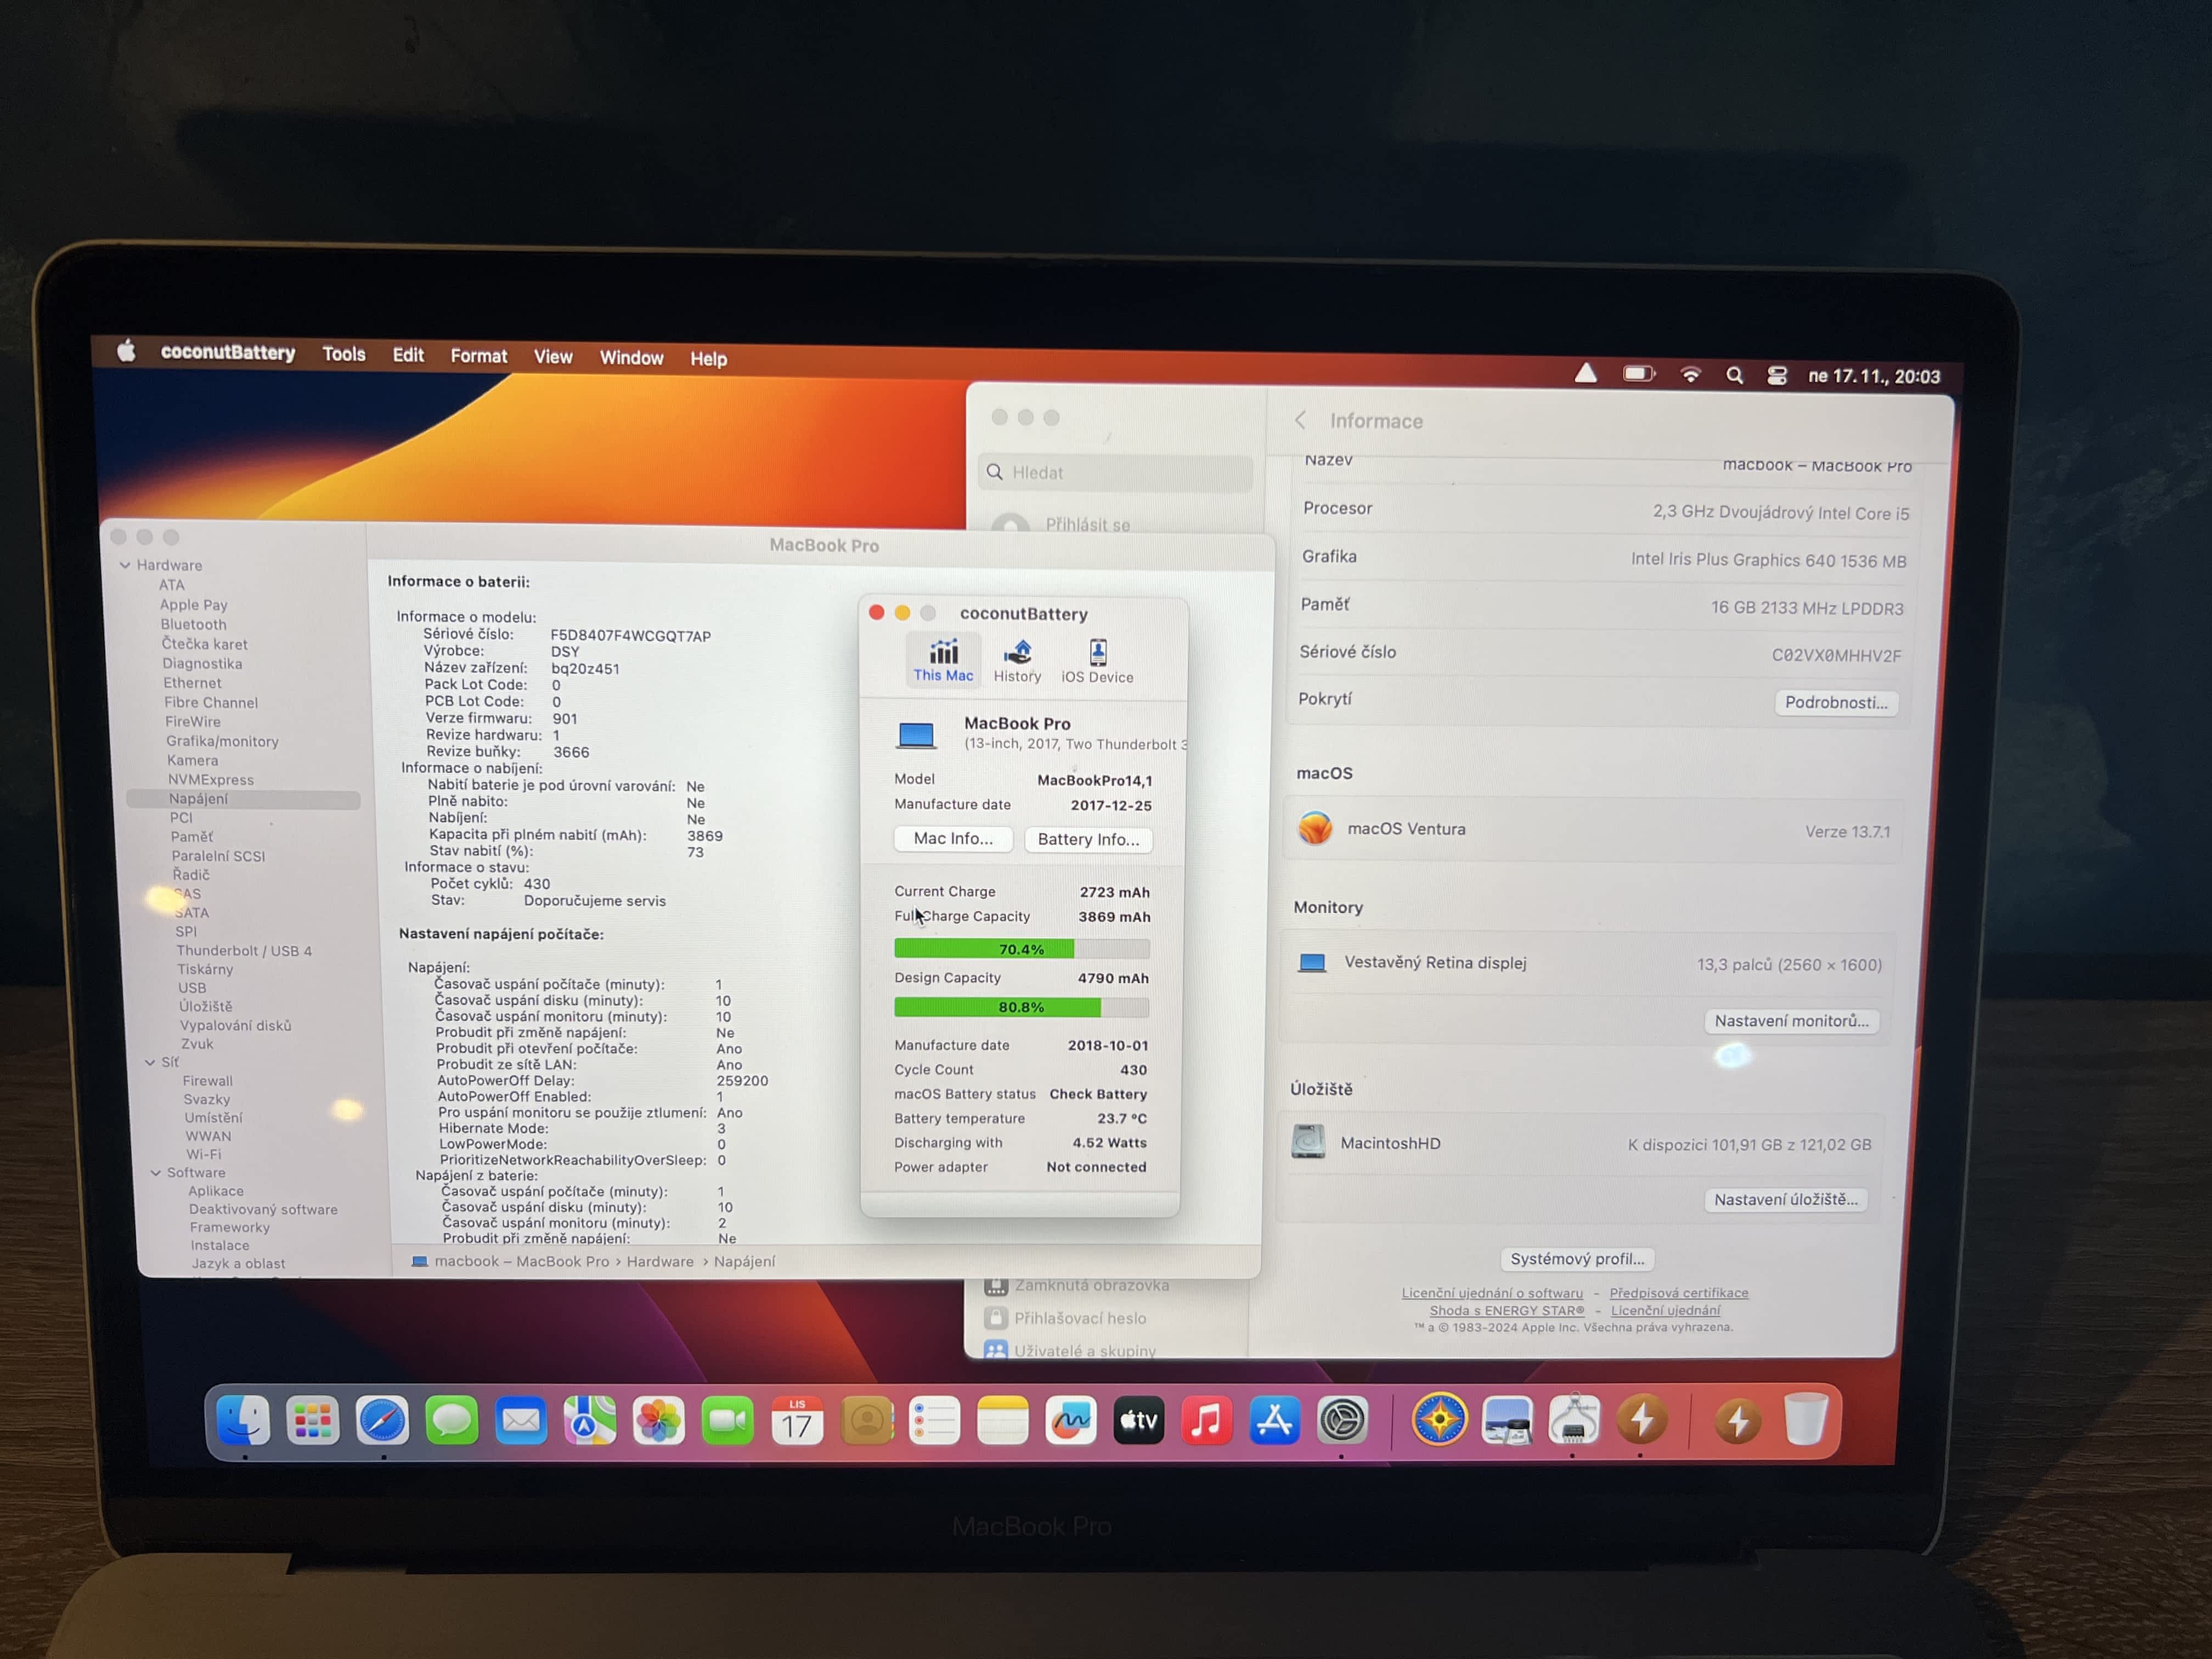Collapse the Hardware tree section
This screenshot has width=2212, height=1659.
click(125, 565)
